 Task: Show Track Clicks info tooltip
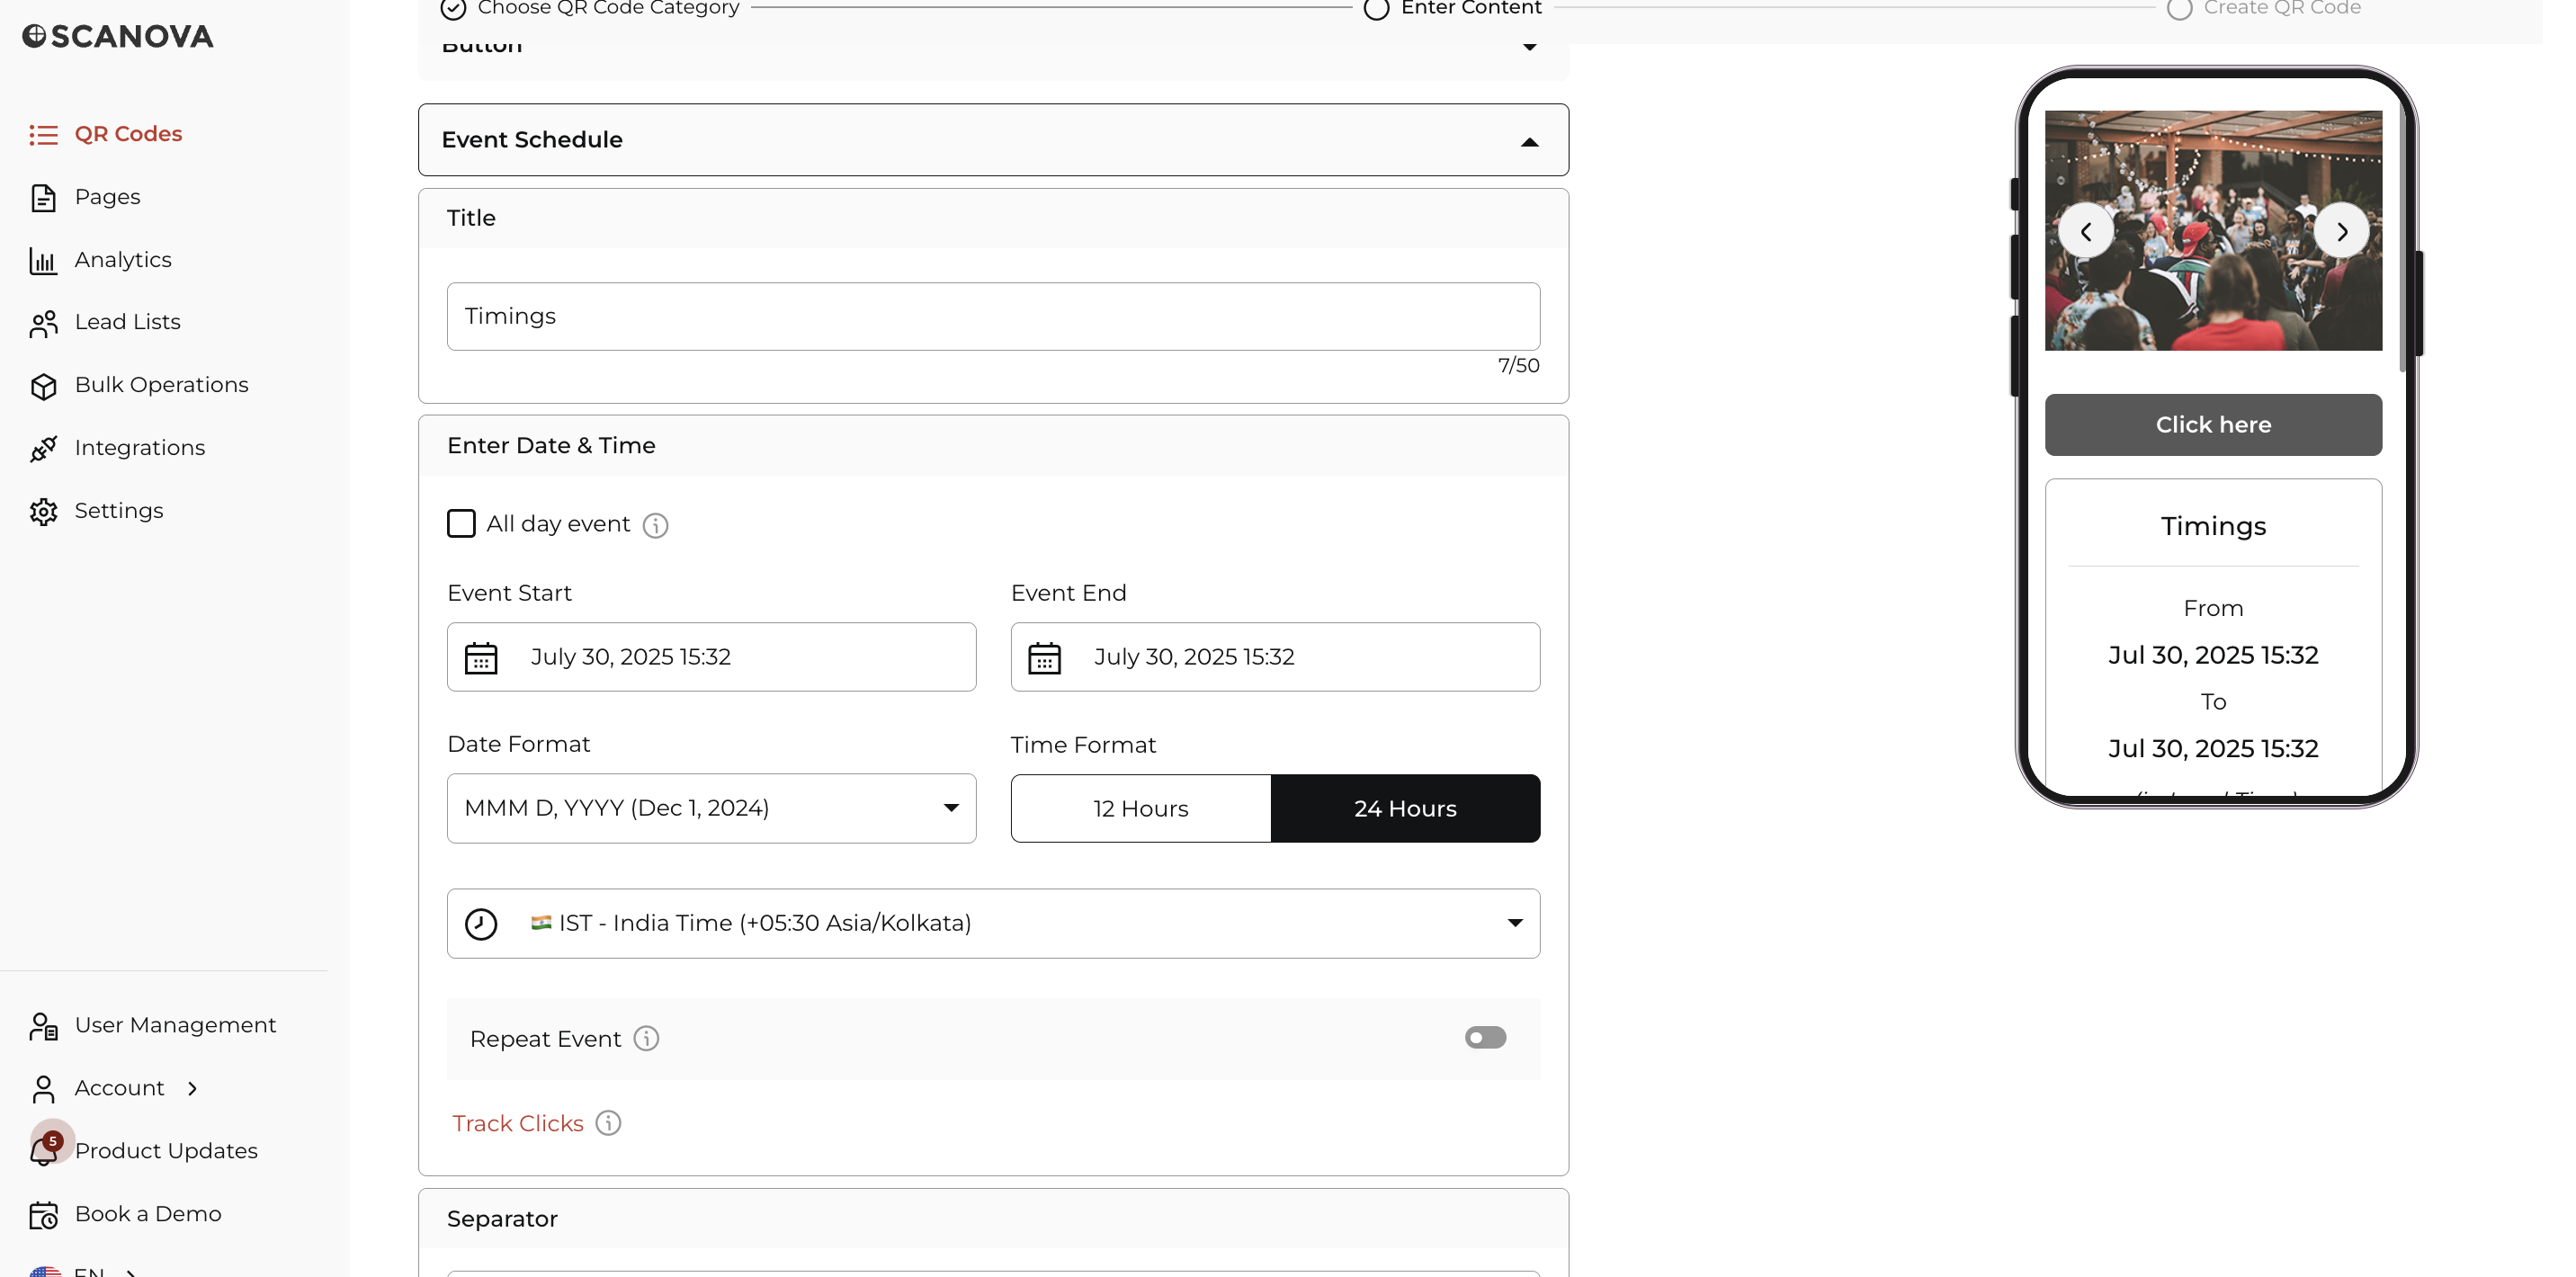[608, 1123]
